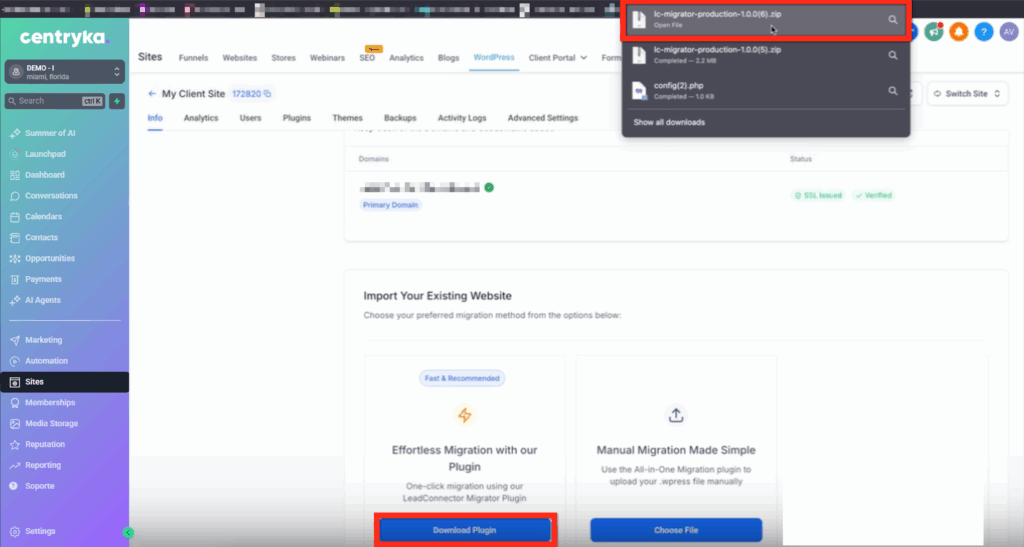This screenshot has width=1024, height=547.
Task: Switch to the Blogs tab
Action: 449,58
